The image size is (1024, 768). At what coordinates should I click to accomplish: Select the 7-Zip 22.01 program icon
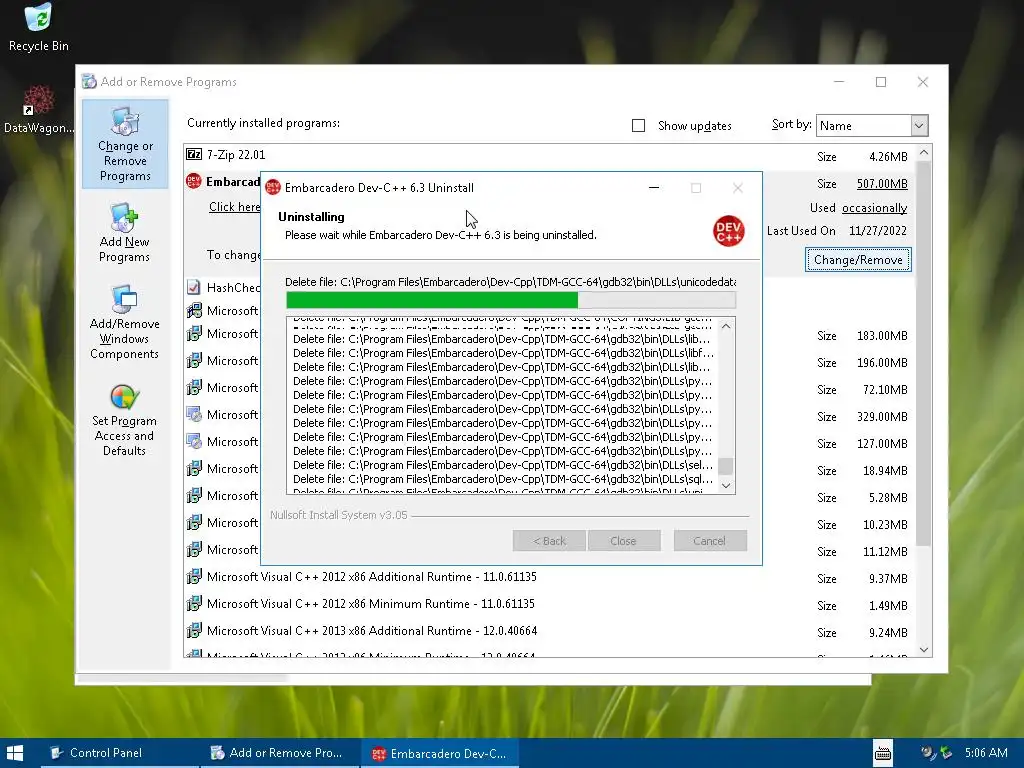click(x=194, y=155)
